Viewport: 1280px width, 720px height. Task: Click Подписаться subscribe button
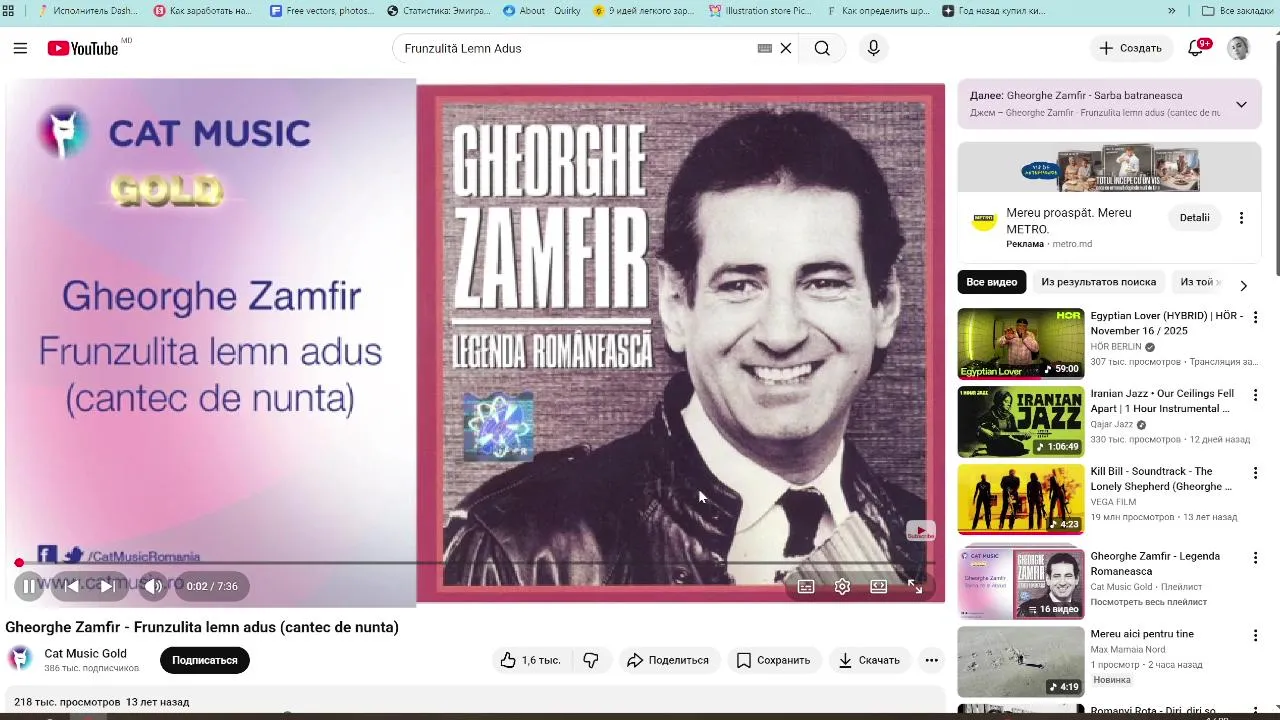(205, 660)
